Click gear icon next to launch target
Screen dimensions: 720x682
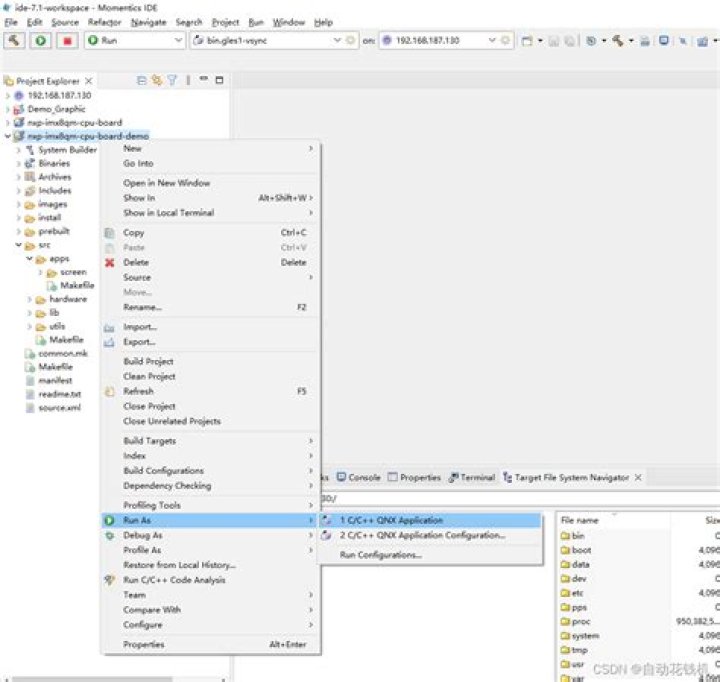point(506,40)
